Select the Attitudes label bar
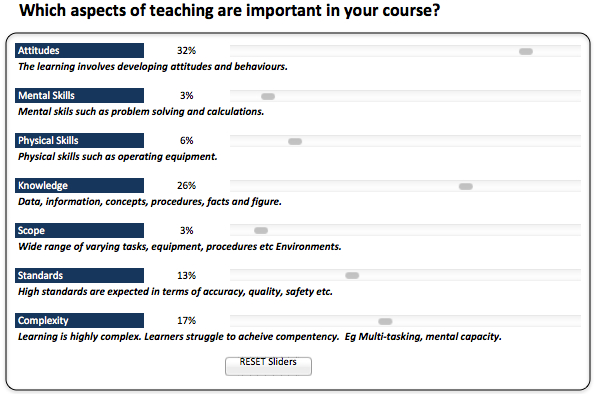Viewport: 594px width, 394px height. pyautogui.click(x=80, y=50)
